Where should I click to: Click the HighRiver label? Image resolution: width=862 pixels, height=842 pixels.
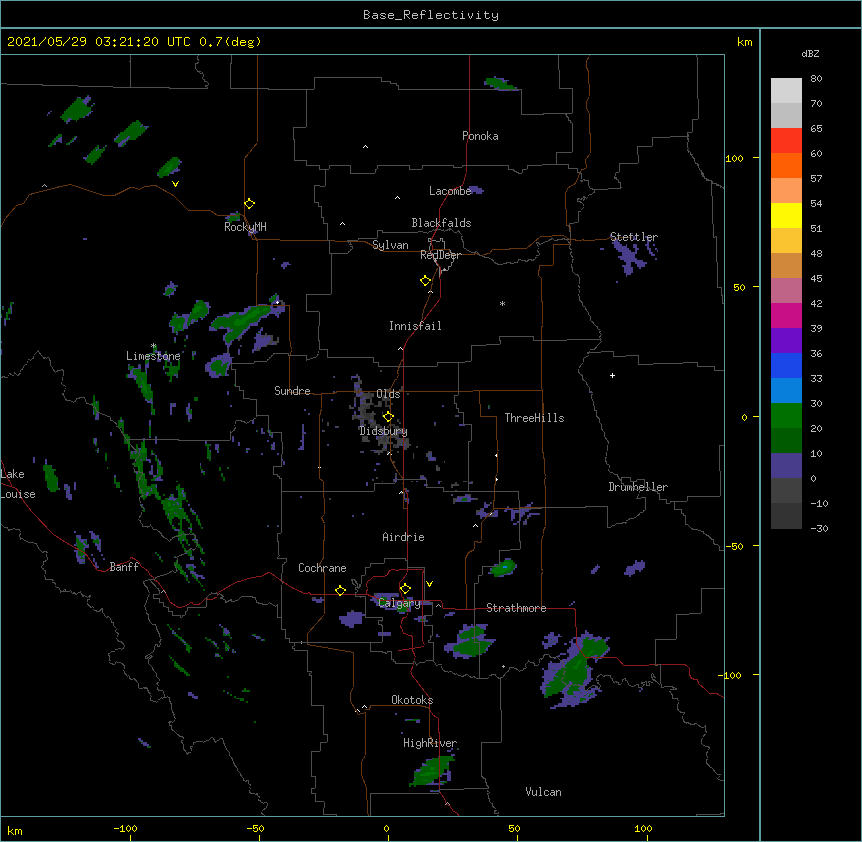pos(430,743)
